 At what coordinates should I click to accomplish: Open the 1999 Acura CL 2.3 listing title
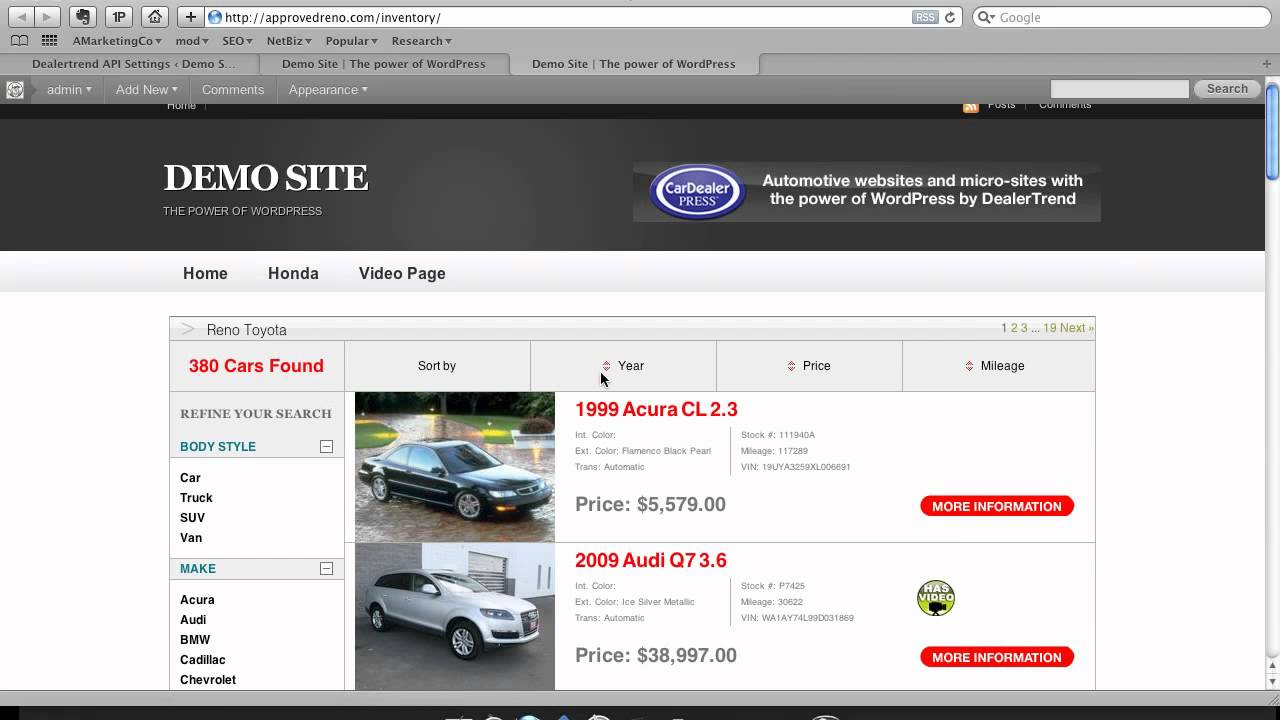[656, 409]
